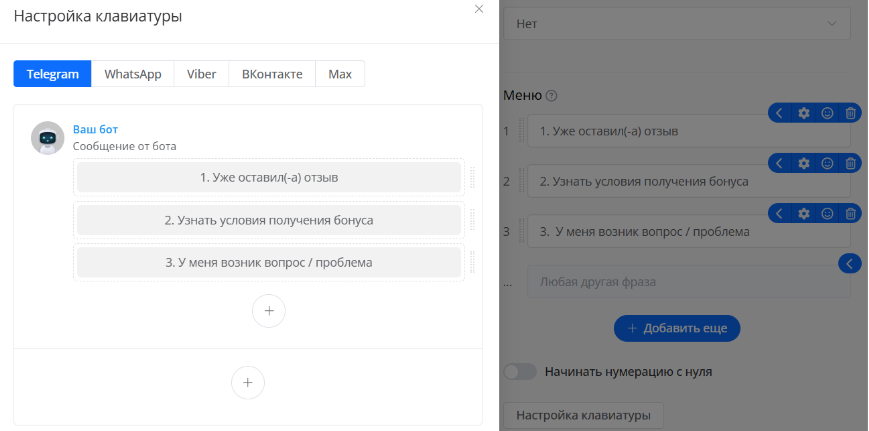The width and height of the screenshot is (869, 431).
Task: Open the emoji picker for menu item 3
Action: [x=827, y=213]
